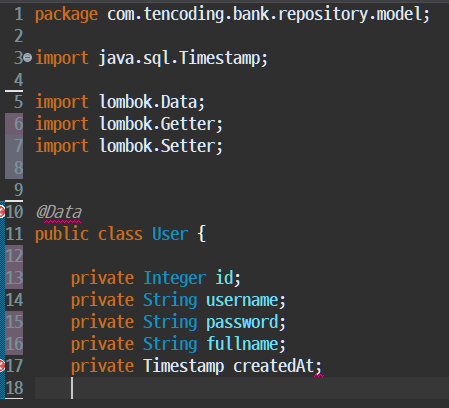Screen dimensions: 449x408
Task: Click the package name com.tencoding.bank.repository.model
Action: [265, 14]
